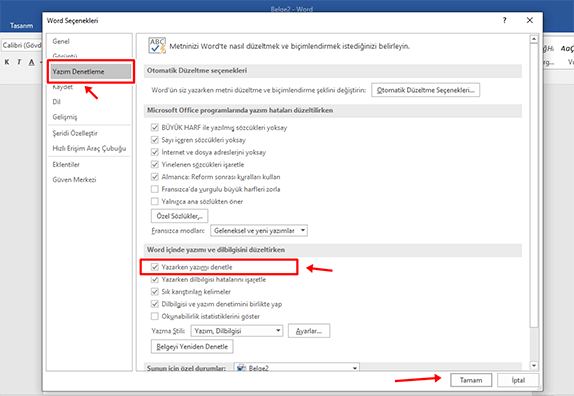
Task: Open the Eklentiler category
Action: [x=66, y=165]
